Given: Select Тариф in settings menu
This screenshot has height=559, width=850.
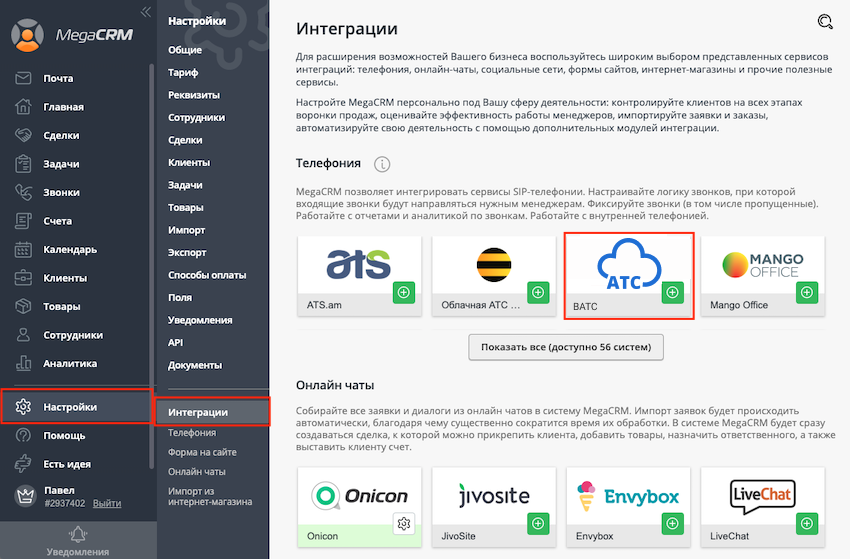Looking at the screenshot, I should [x=183, y=72].
